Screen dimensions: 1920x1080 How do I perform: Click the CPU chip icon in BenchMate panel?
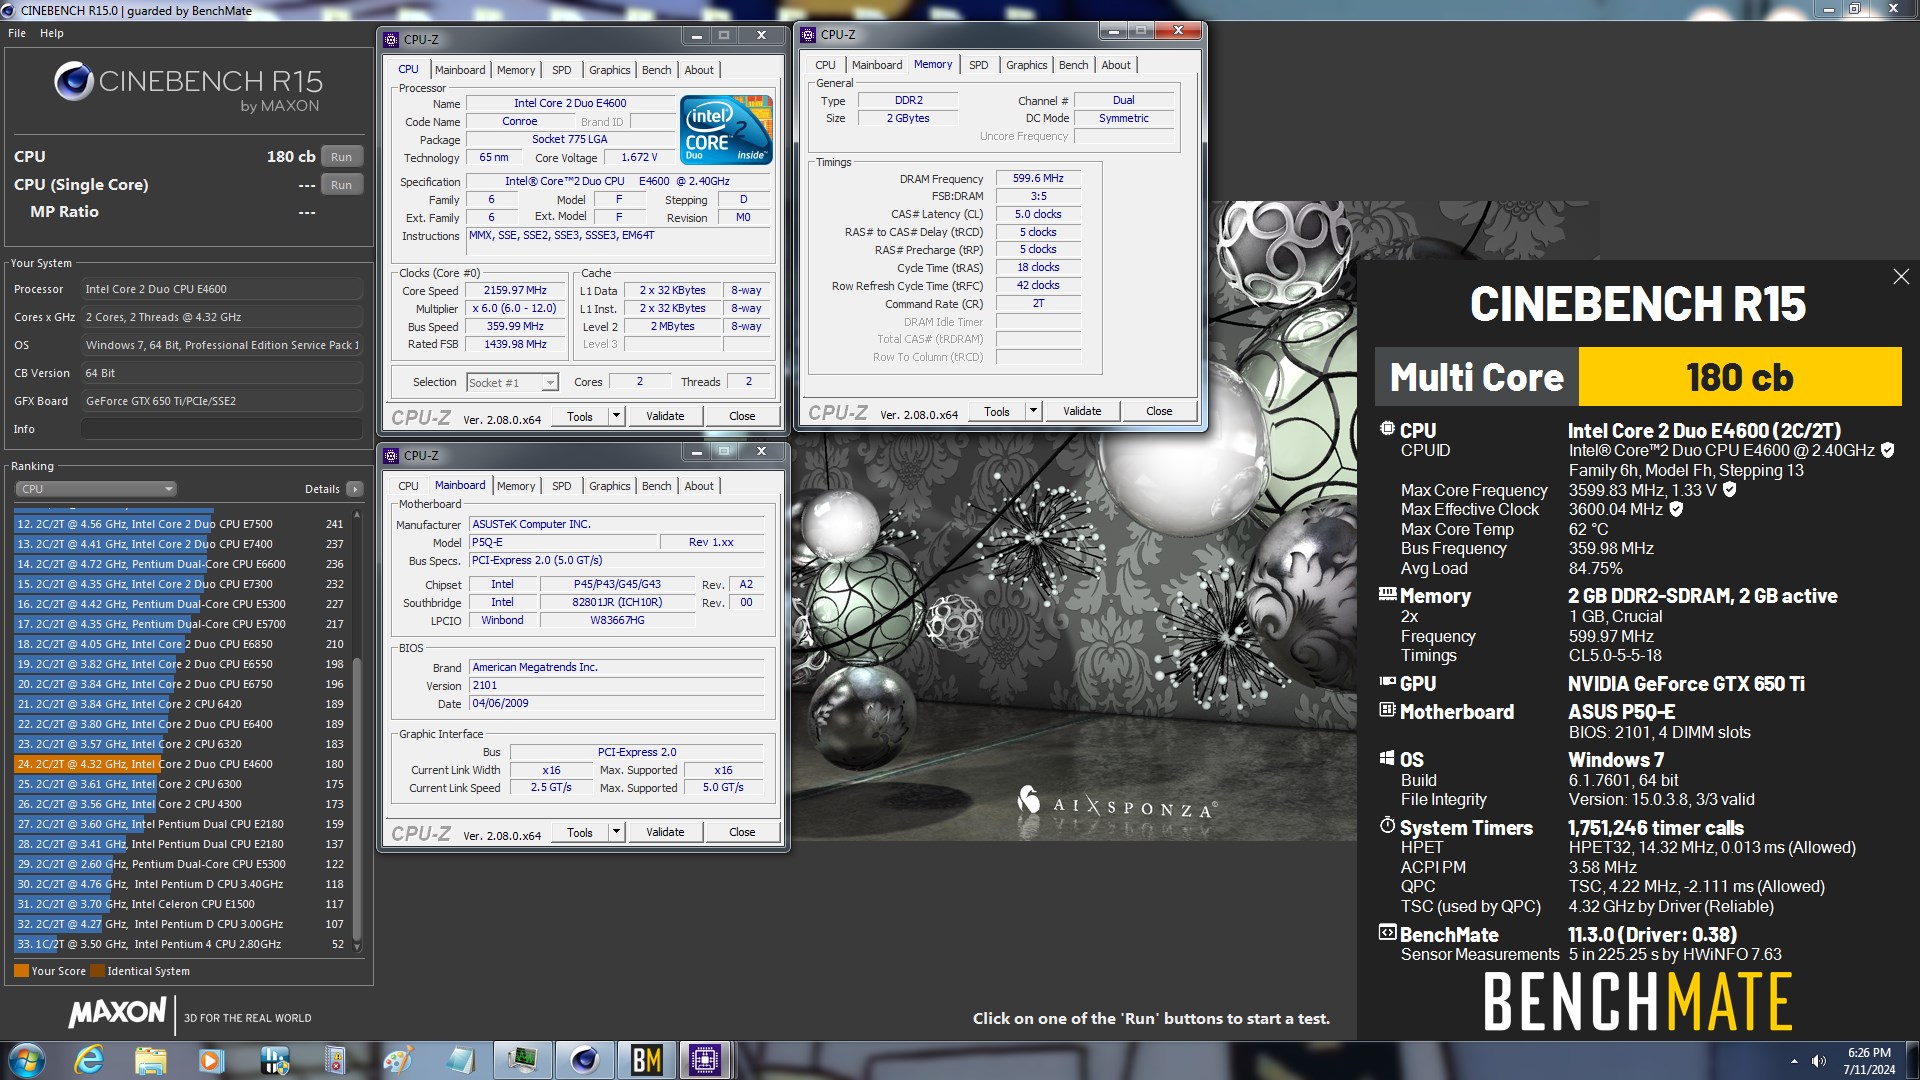click(1387, 429)
